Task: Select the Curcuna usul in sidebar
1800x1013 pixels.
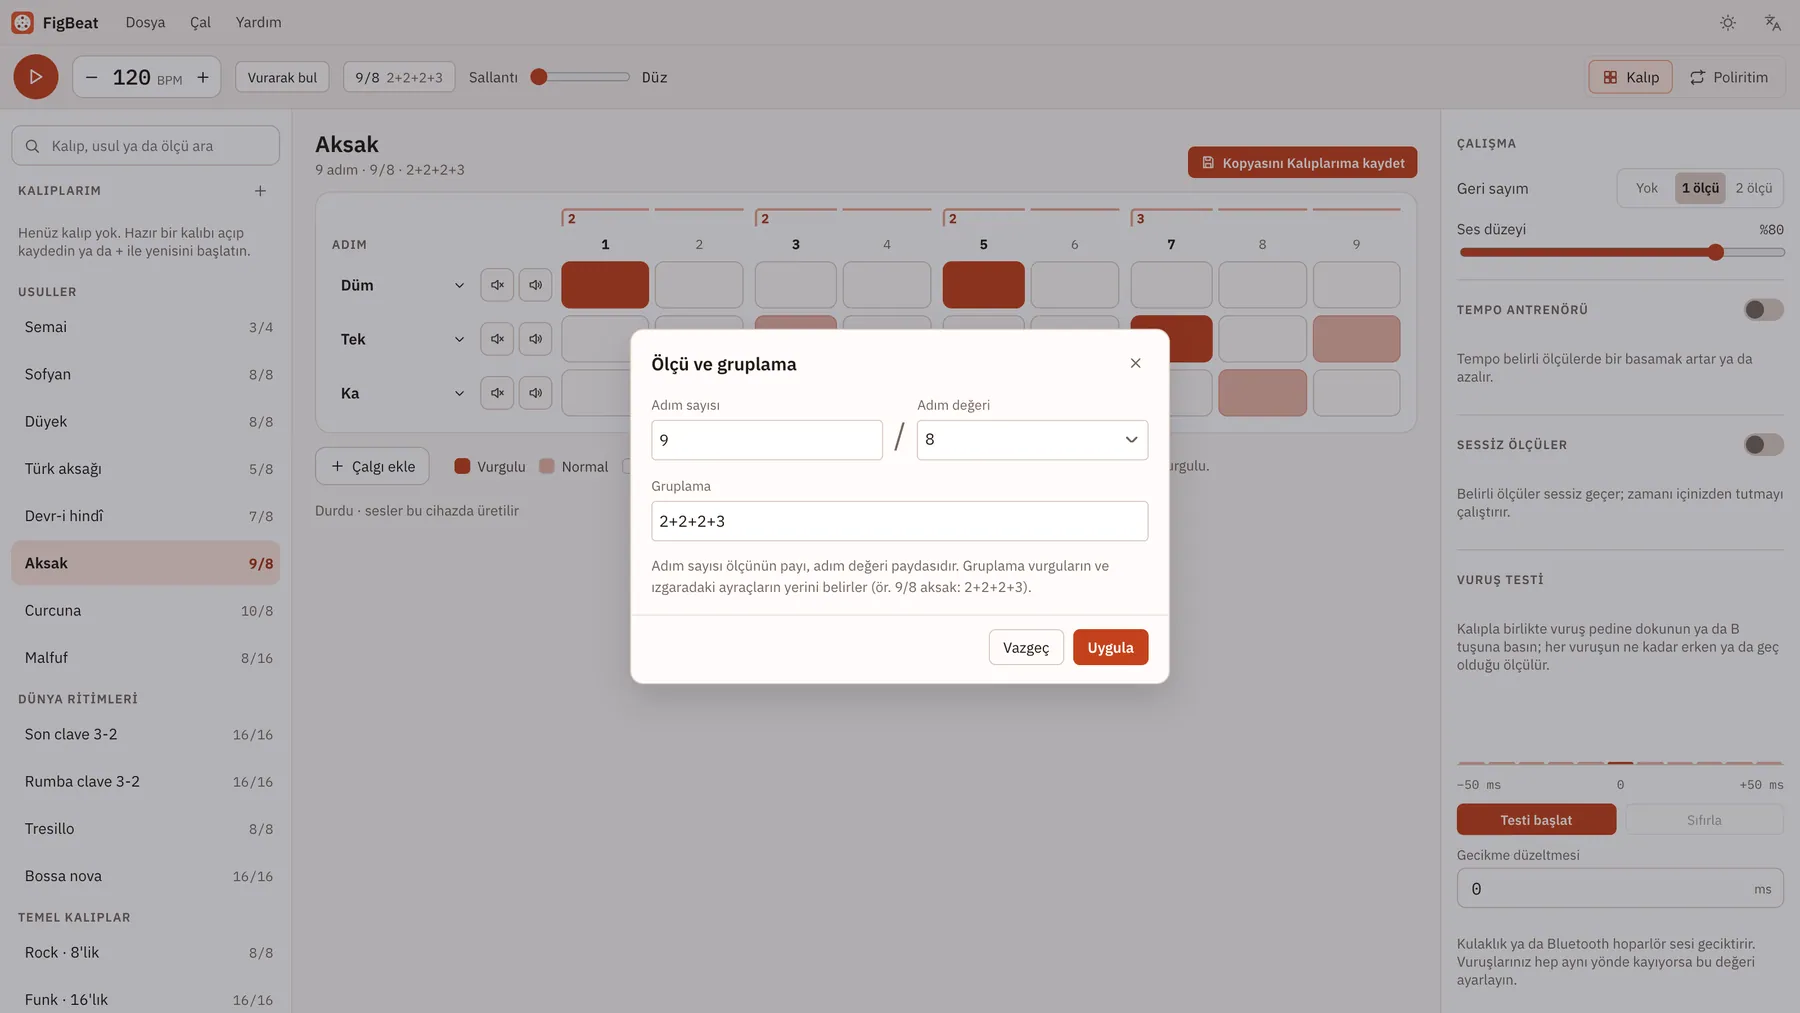Action: (x=146, y=611)
